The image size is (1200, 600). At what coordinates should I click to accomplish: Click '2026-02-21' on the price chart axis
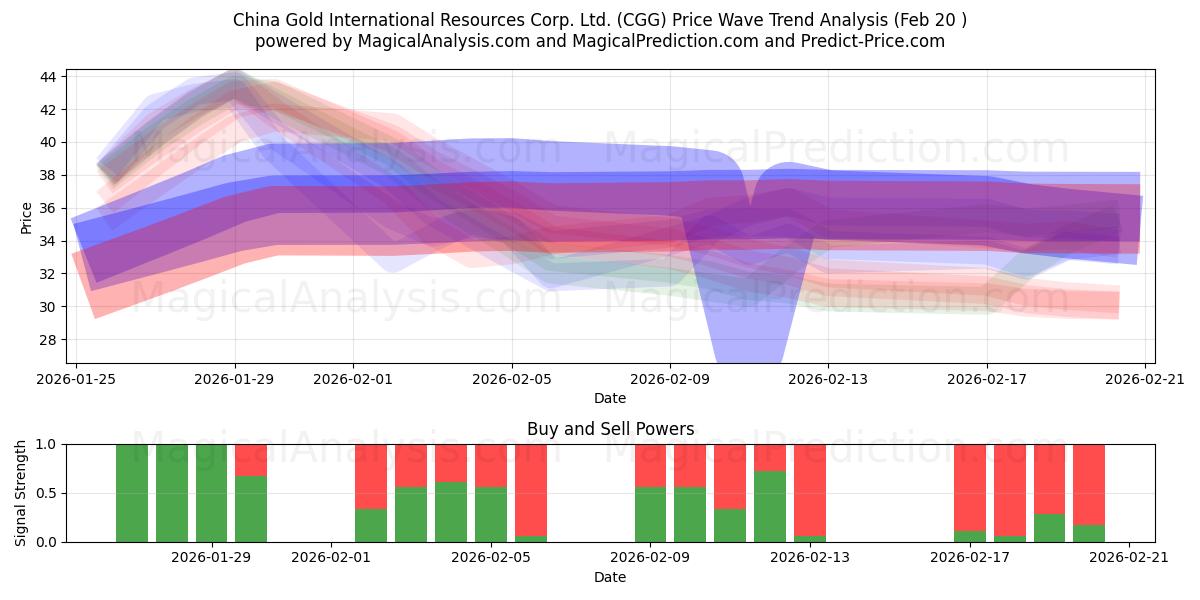1145,378
